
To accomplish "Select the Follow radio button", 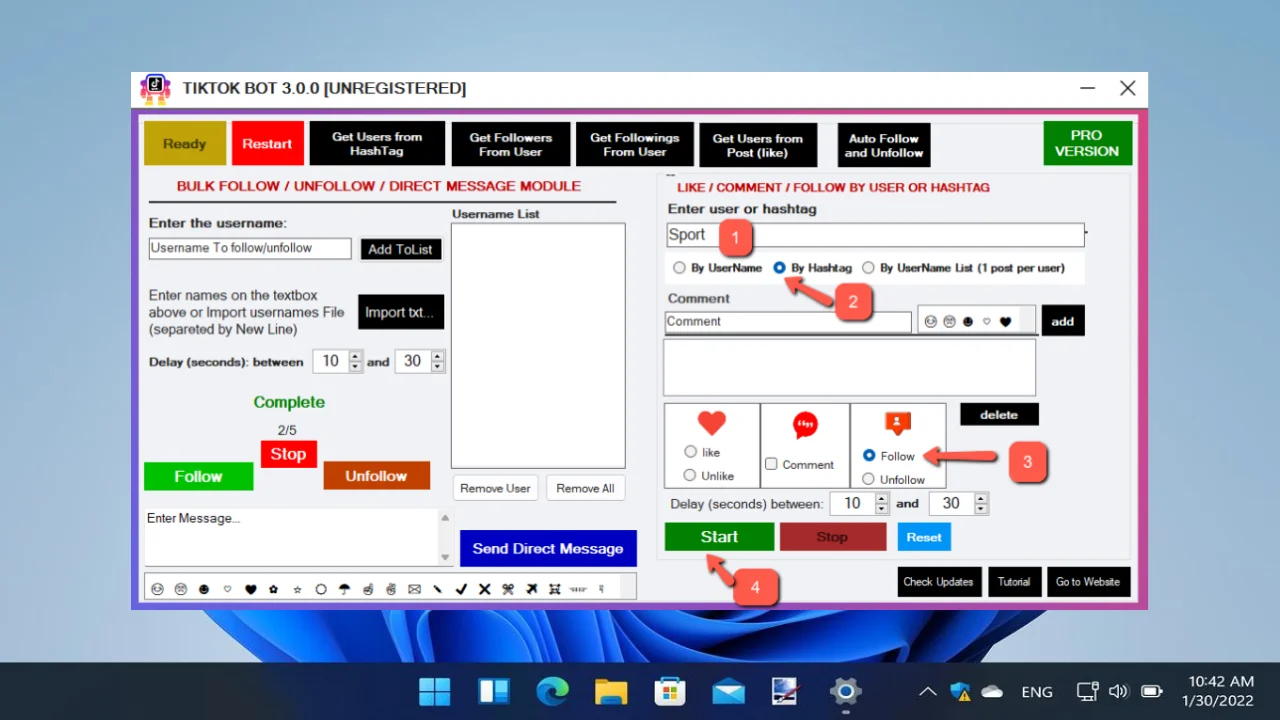I will tap(868, 455).
